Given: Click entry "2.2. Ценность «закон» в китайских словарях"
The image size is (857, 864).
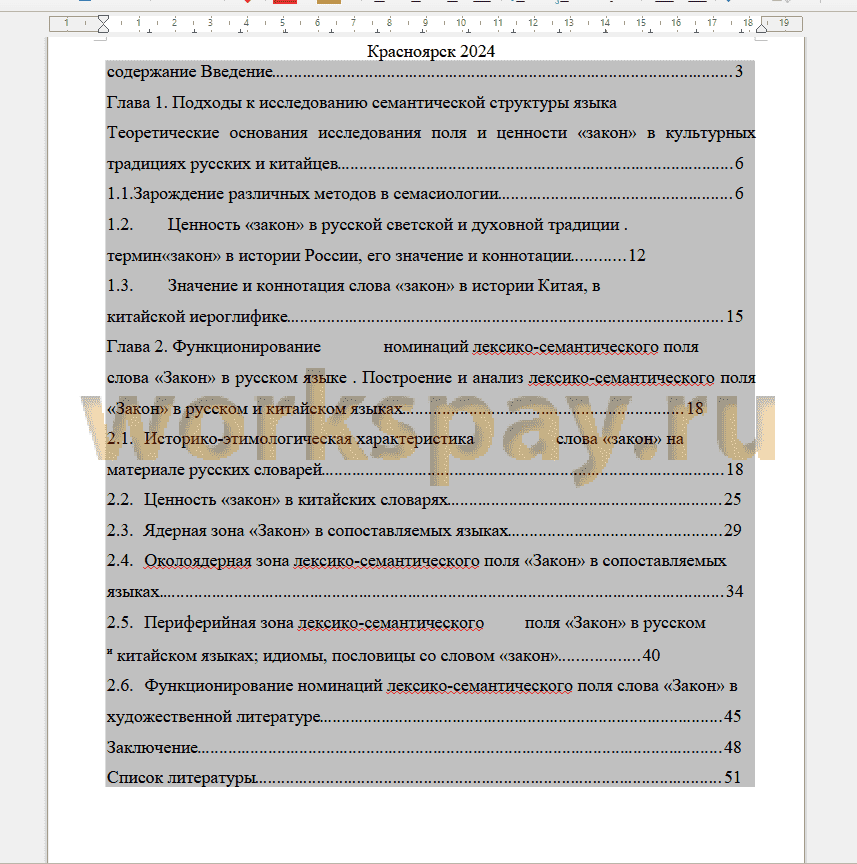Looking at the screenshot, I should pos(424,500).
